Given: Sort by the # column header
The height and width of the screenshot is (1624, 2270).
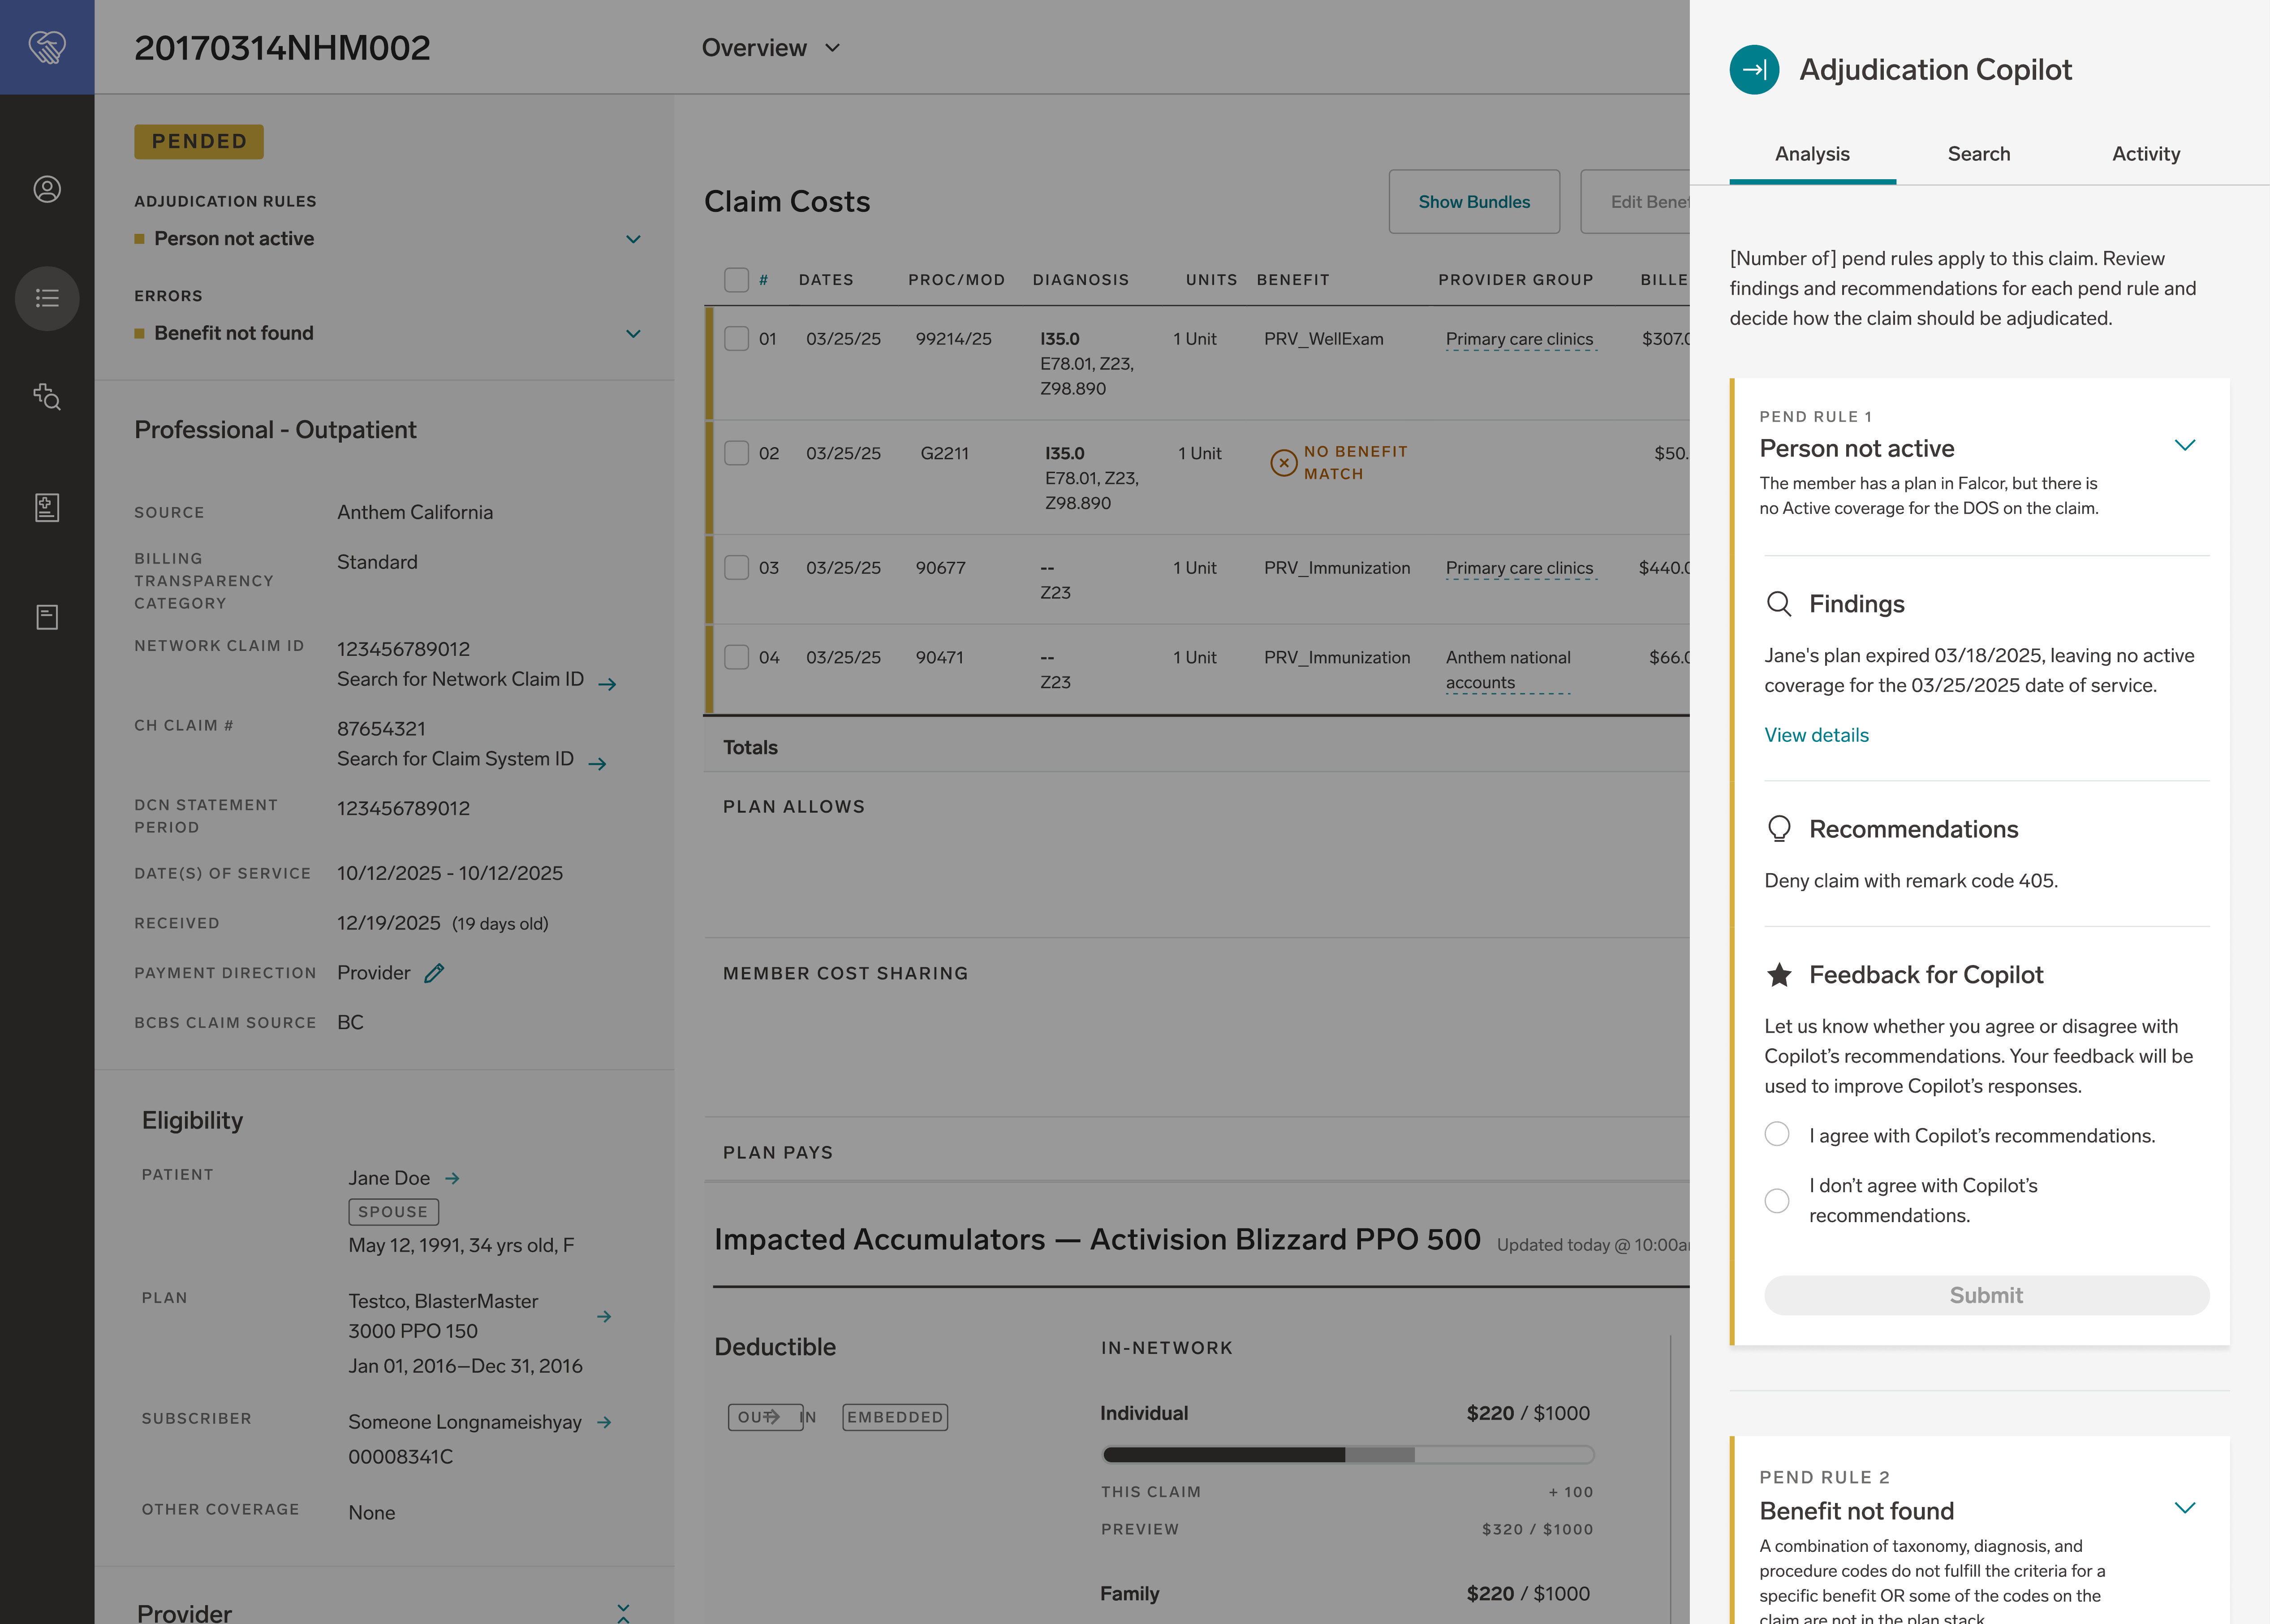Looking at the screenshot, I should pos(763,280).
